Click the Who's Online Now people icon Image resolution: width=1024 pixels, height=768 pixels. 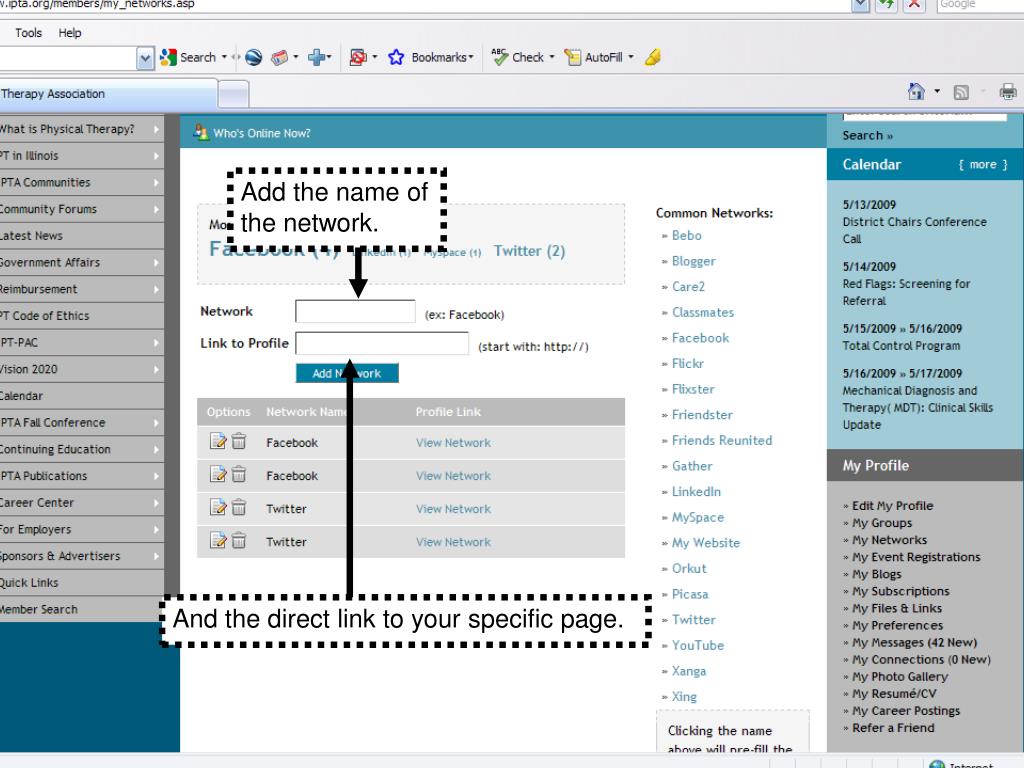(x=200, y=133)
